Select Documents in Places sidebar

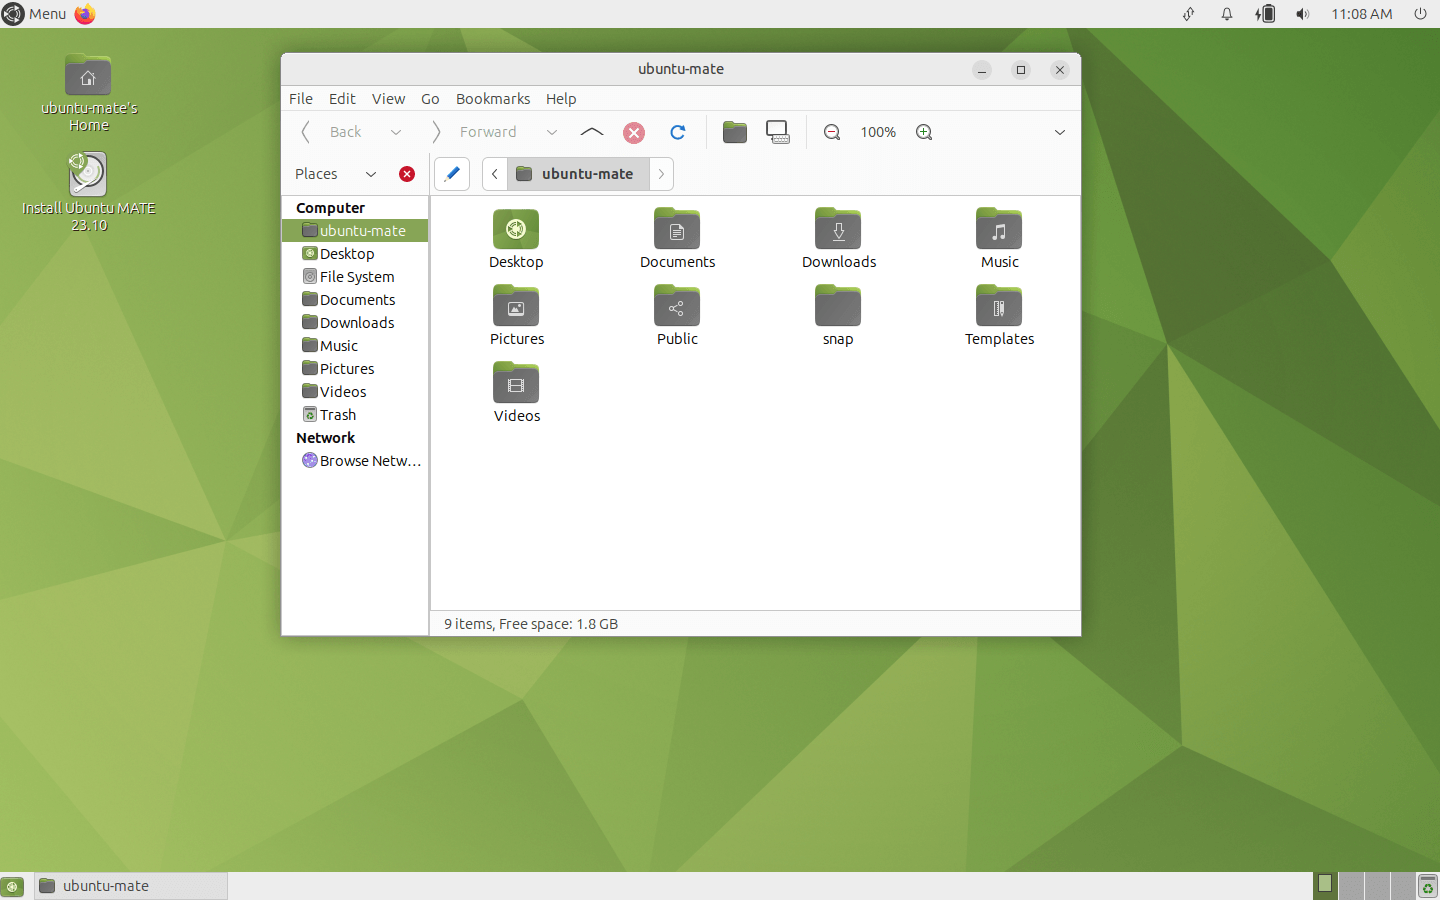[x=355, y=300]
